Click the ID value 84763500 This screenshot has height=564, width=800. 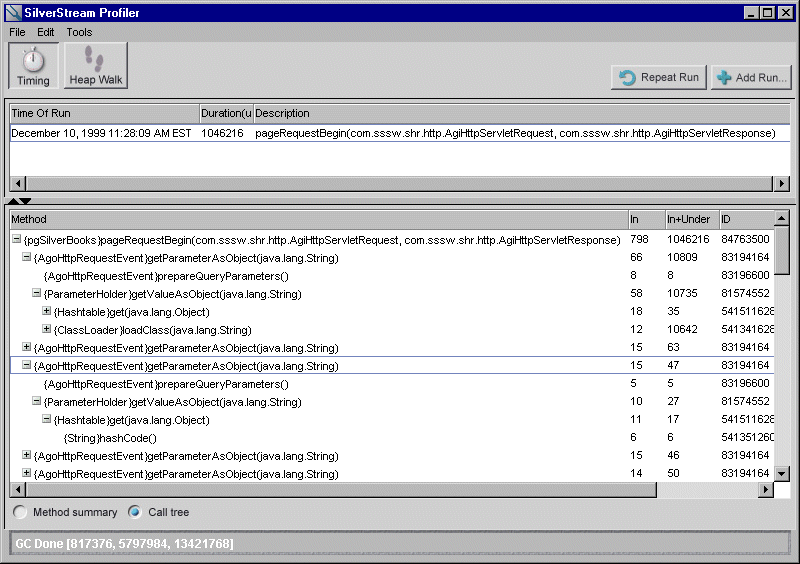tap(745, 239)
